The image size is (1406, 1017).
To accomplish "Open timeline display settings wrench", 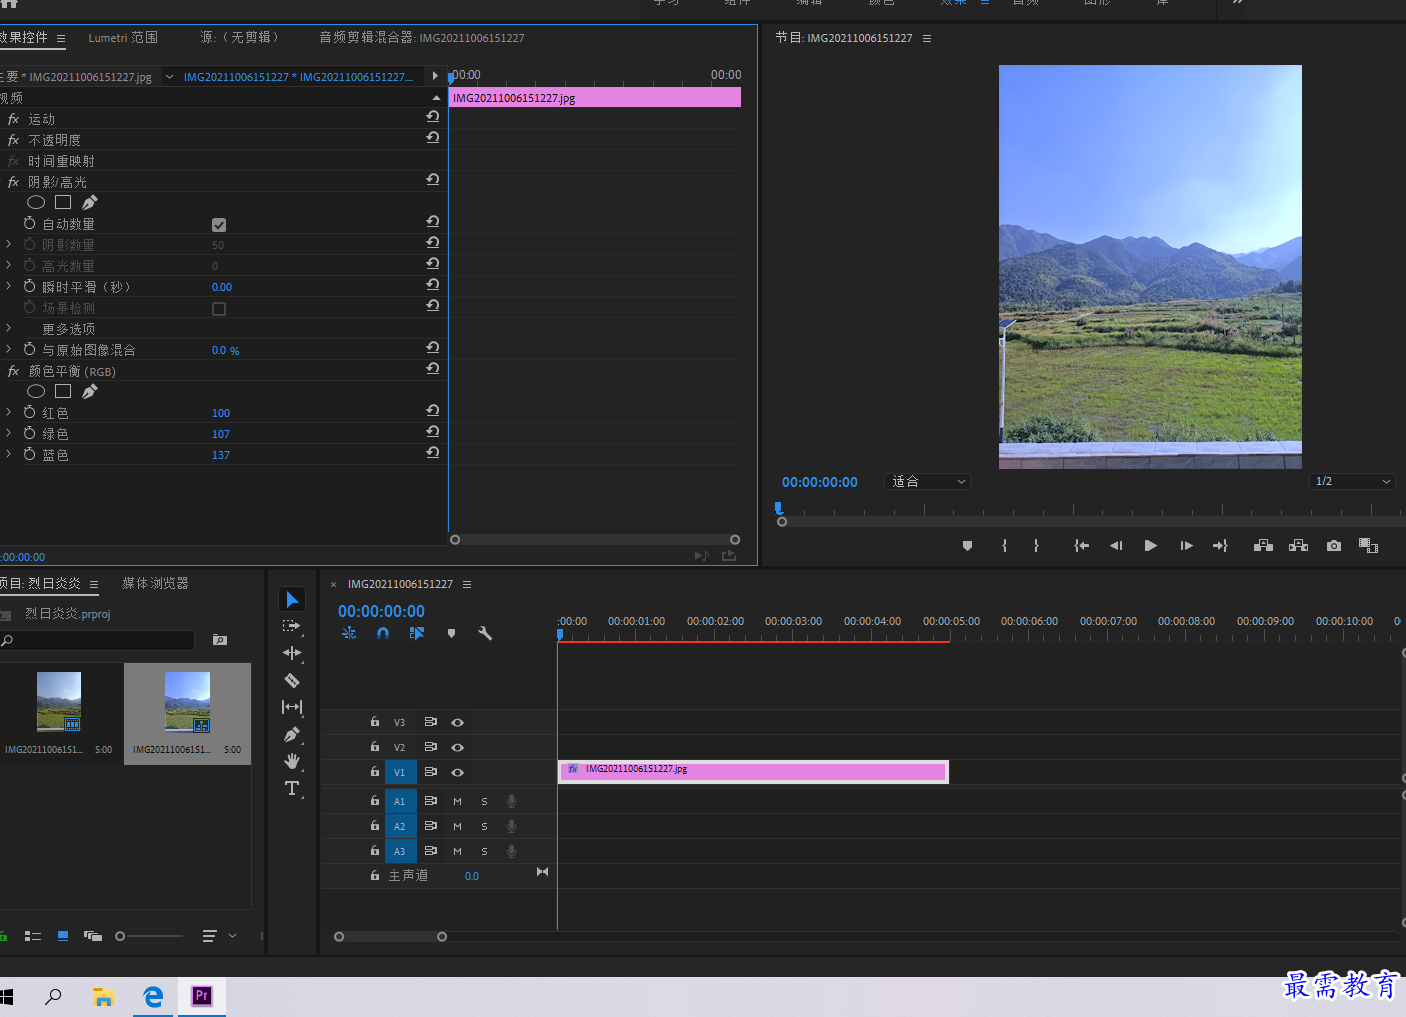I will tap(485, 633).
